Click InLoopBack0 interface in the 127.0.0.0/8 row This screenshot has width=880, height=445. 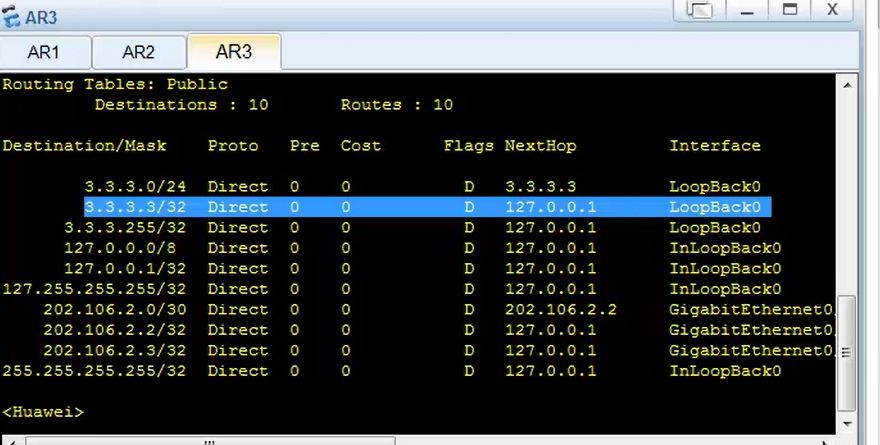[x=725, y=248]
